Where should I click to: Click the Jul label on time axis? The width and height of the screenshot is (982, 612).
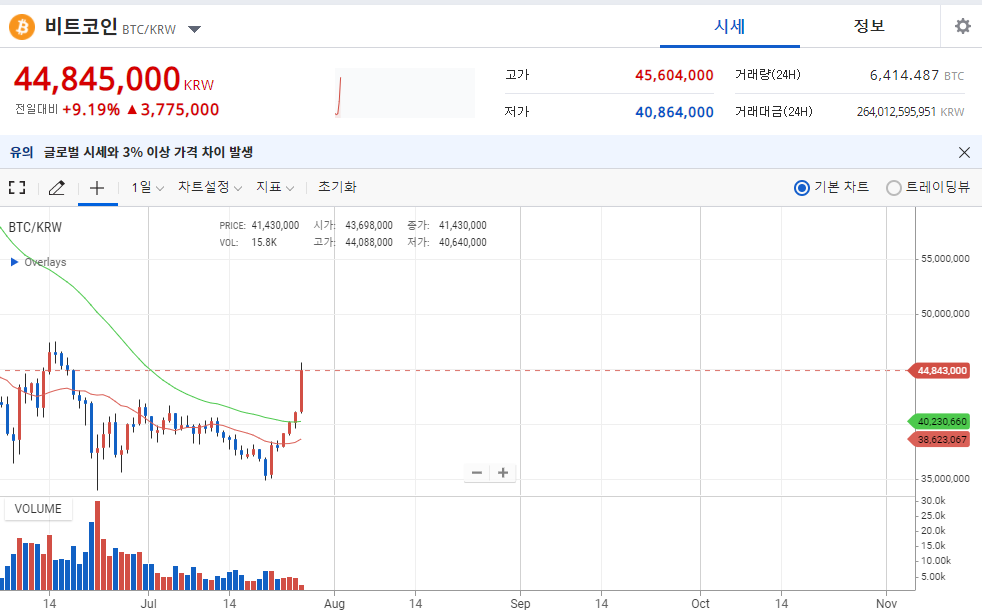tap(148, 603)
